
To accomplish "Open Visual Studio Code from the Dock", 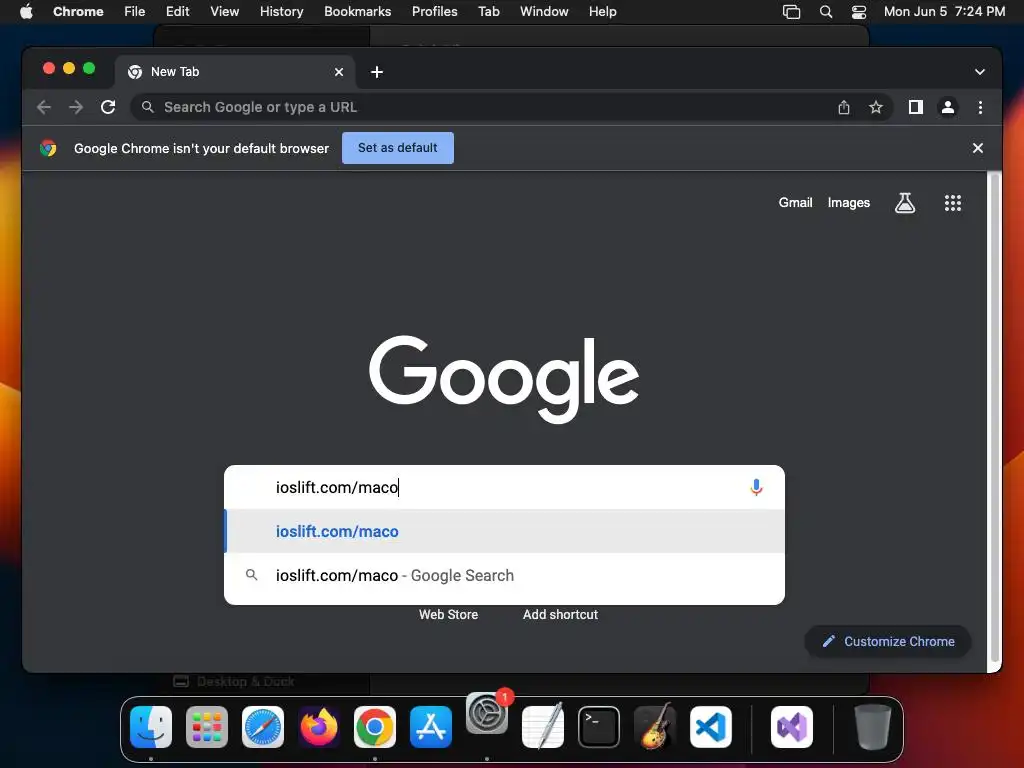I will pyautogui.click(x=711, y=727).
